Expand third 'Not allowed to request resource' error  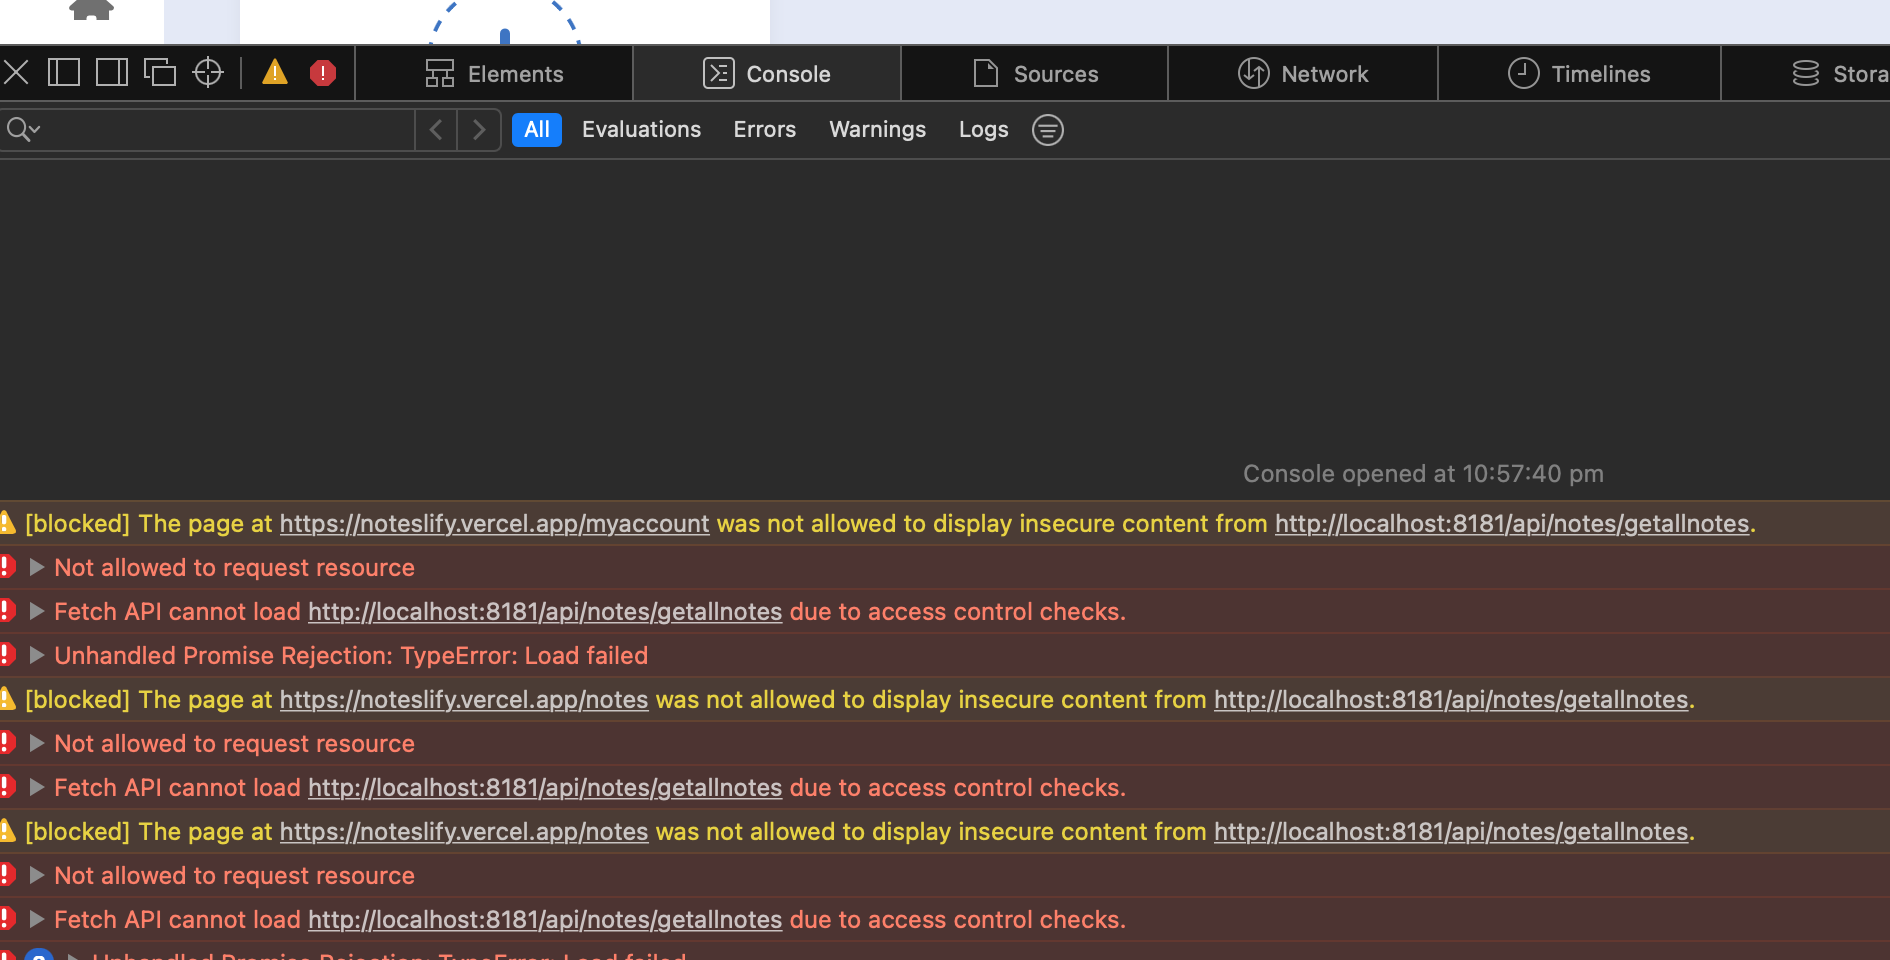click(x=36, y=875)
